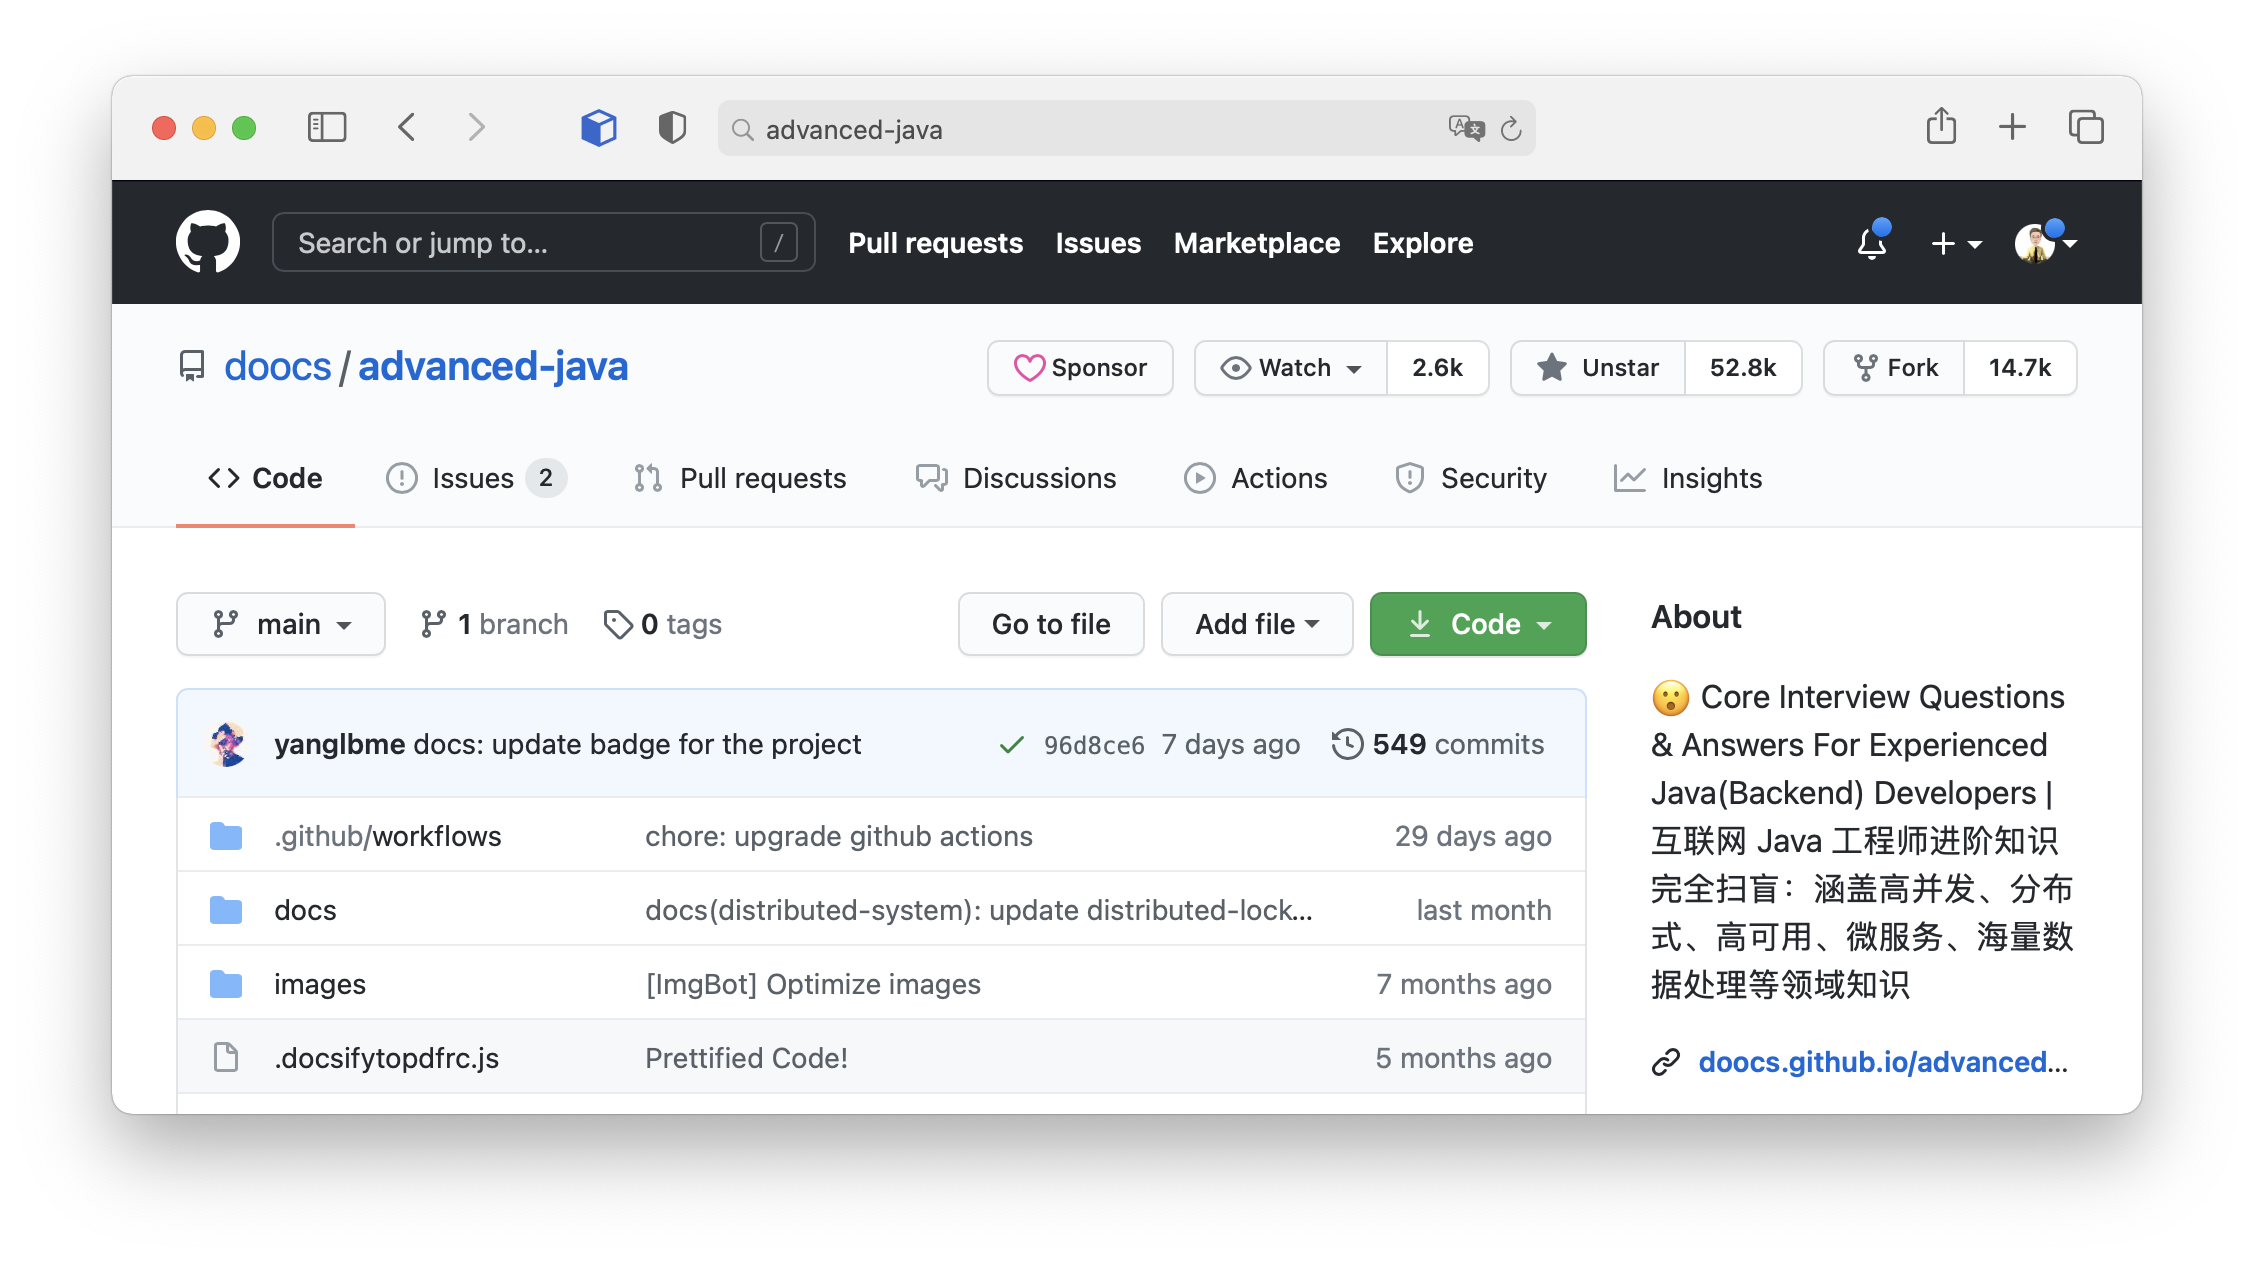Click the .docsifytopdfrc.js file icon
This screenshot has width=2254, height=1262.
click(x=226, y=1057)
